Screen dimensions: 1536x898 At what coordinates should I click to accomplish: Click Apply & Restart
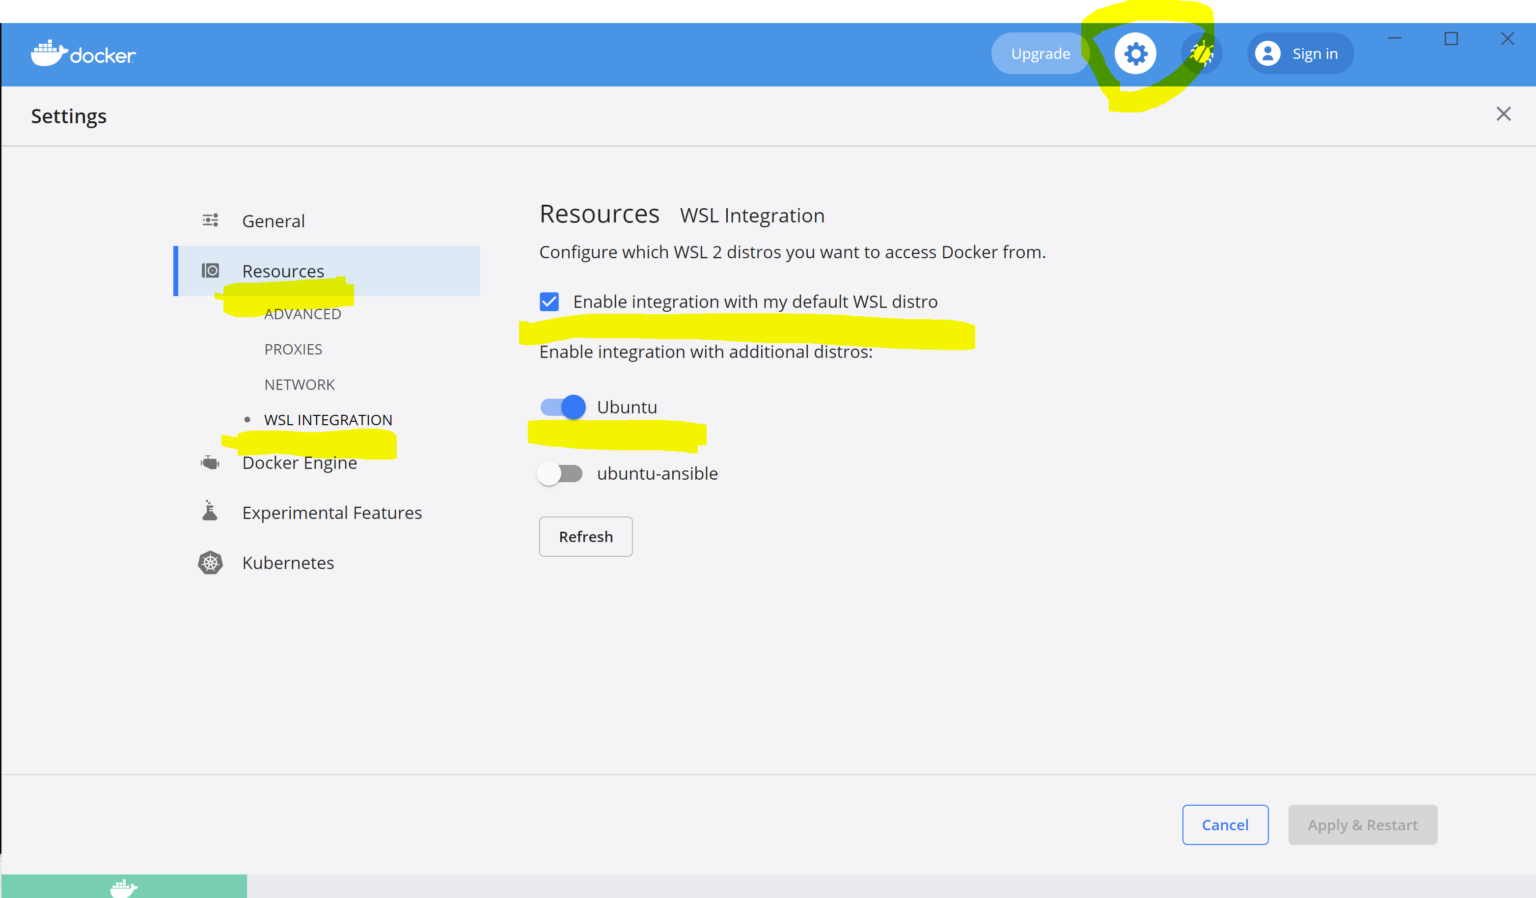[1363, 825]
